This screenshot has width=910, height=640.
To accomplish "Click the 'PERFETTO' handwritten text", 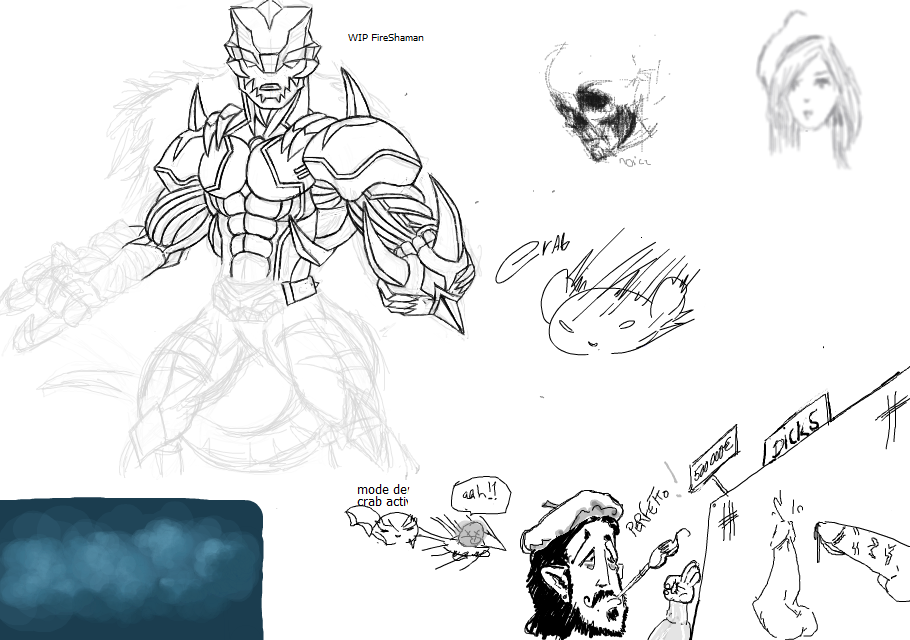I will [x=653, y=506].
